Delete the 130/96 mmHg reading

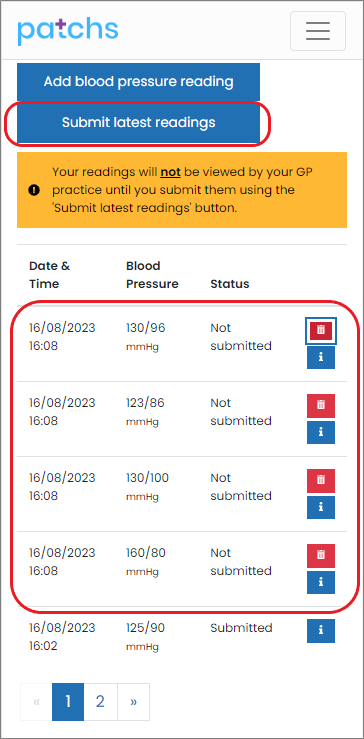[x=321, y=330]
